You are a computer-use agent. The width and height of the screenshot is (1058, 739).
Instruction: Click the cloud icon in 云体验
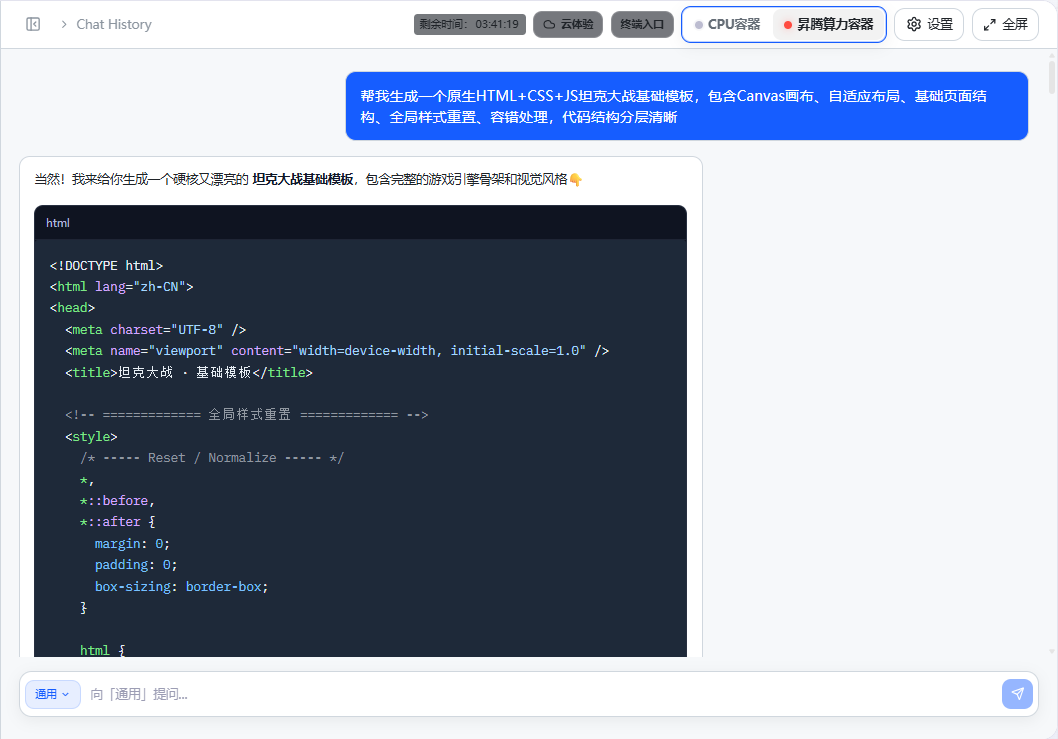[x=549, y=24]
